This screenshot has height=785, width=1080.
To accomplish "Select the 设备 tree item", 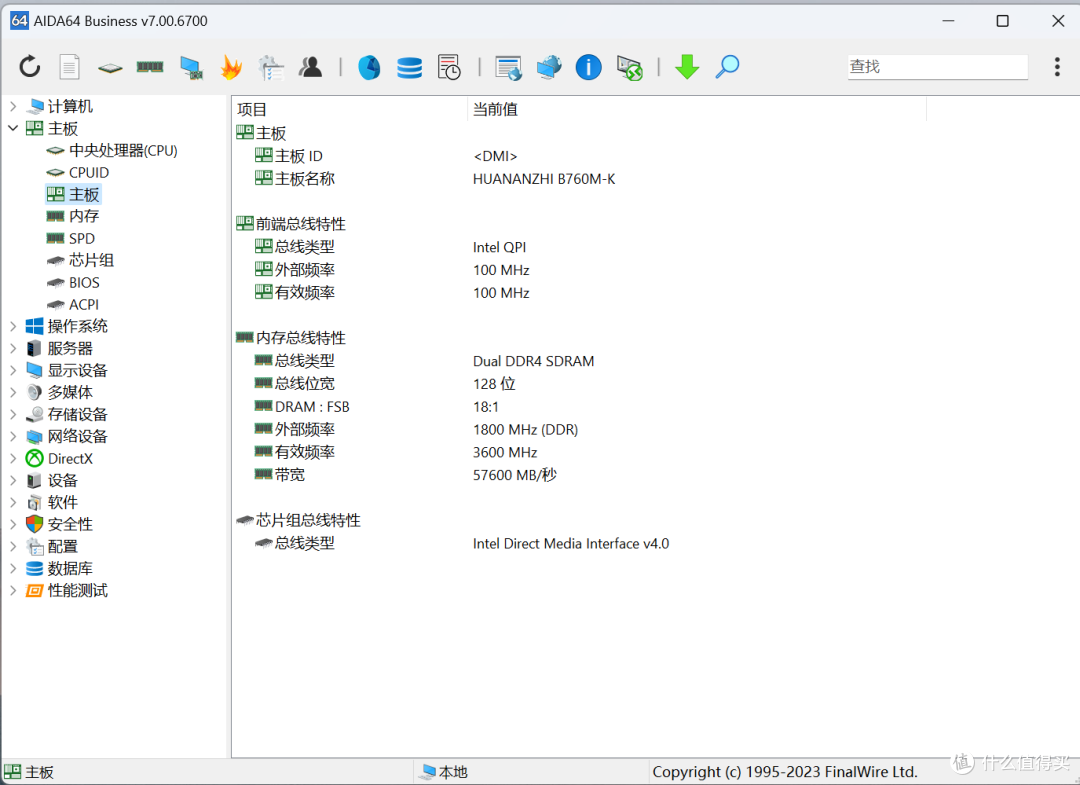I will point(52,481).
